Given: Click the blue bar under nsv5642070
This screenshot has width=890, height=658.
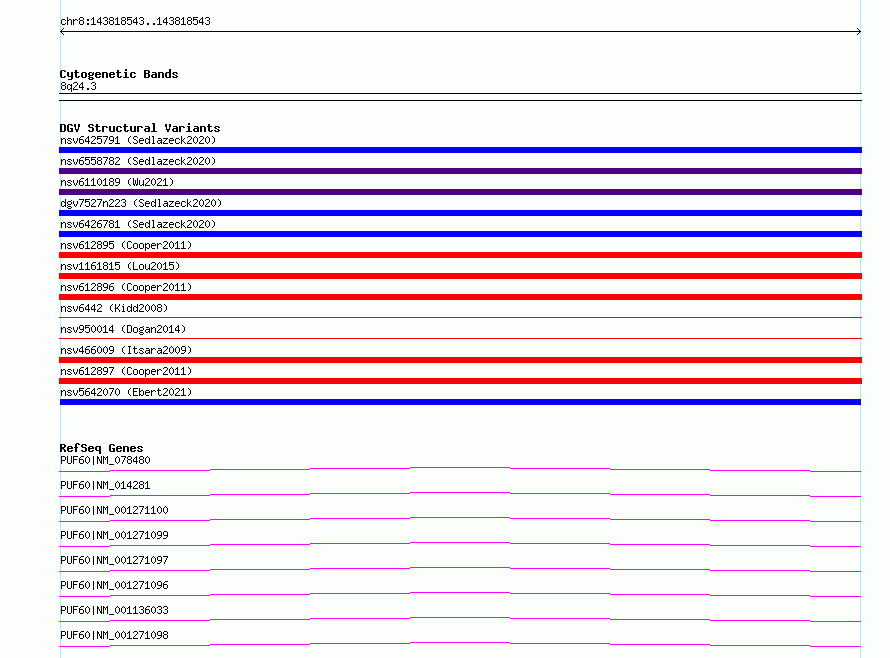Looking at the screenshot, I should click(x=460, y=402).
